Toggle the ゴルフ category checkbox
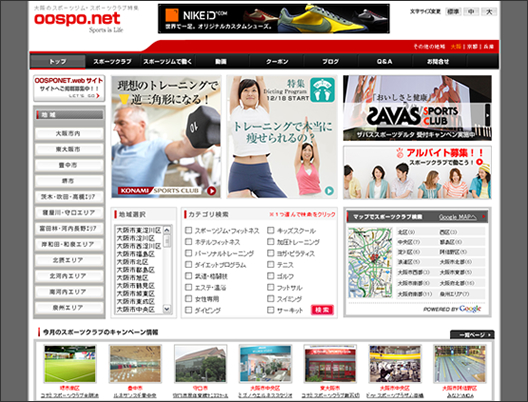The image size is (528, 402). tap(270, 276)
